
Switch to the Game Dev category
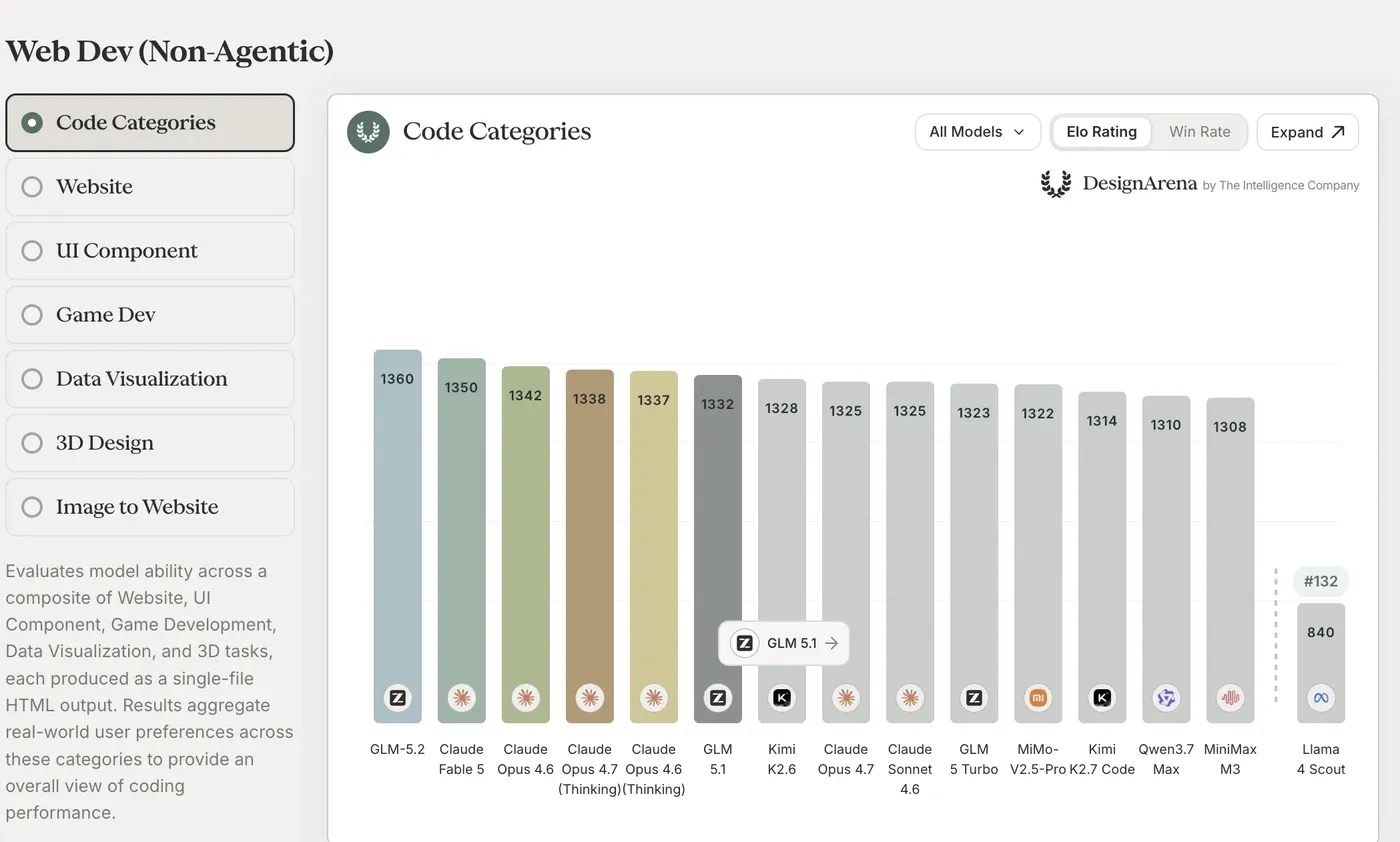(150, 315)
